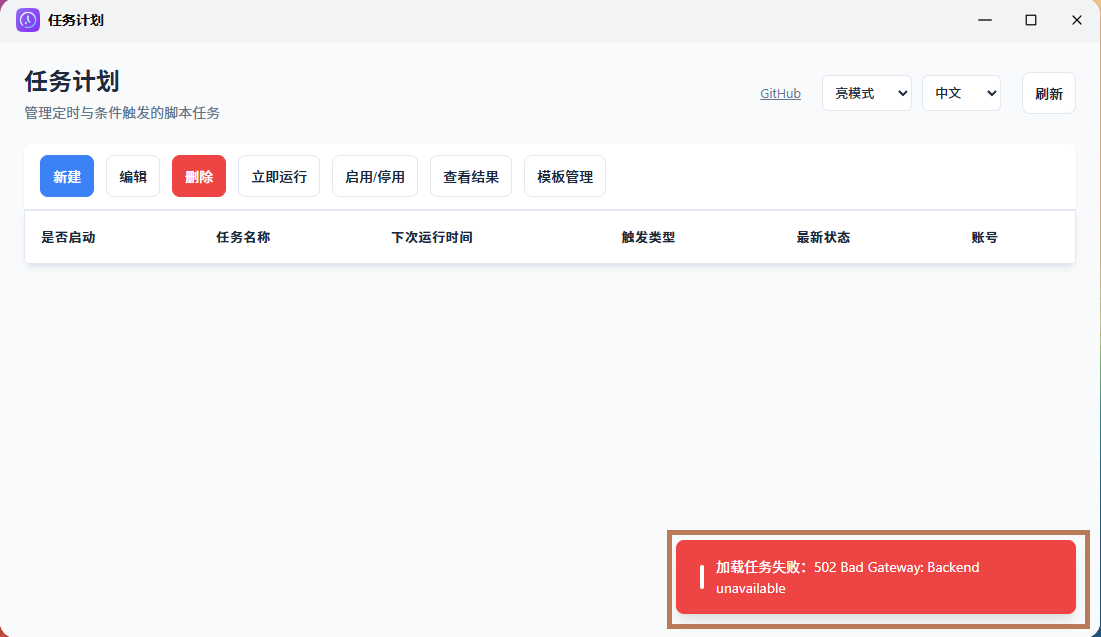Open 模板管理 template manager
Image resolution: width=1101 pixels, height=637 pixels.
pyautogui.click(x=564, y=176)
